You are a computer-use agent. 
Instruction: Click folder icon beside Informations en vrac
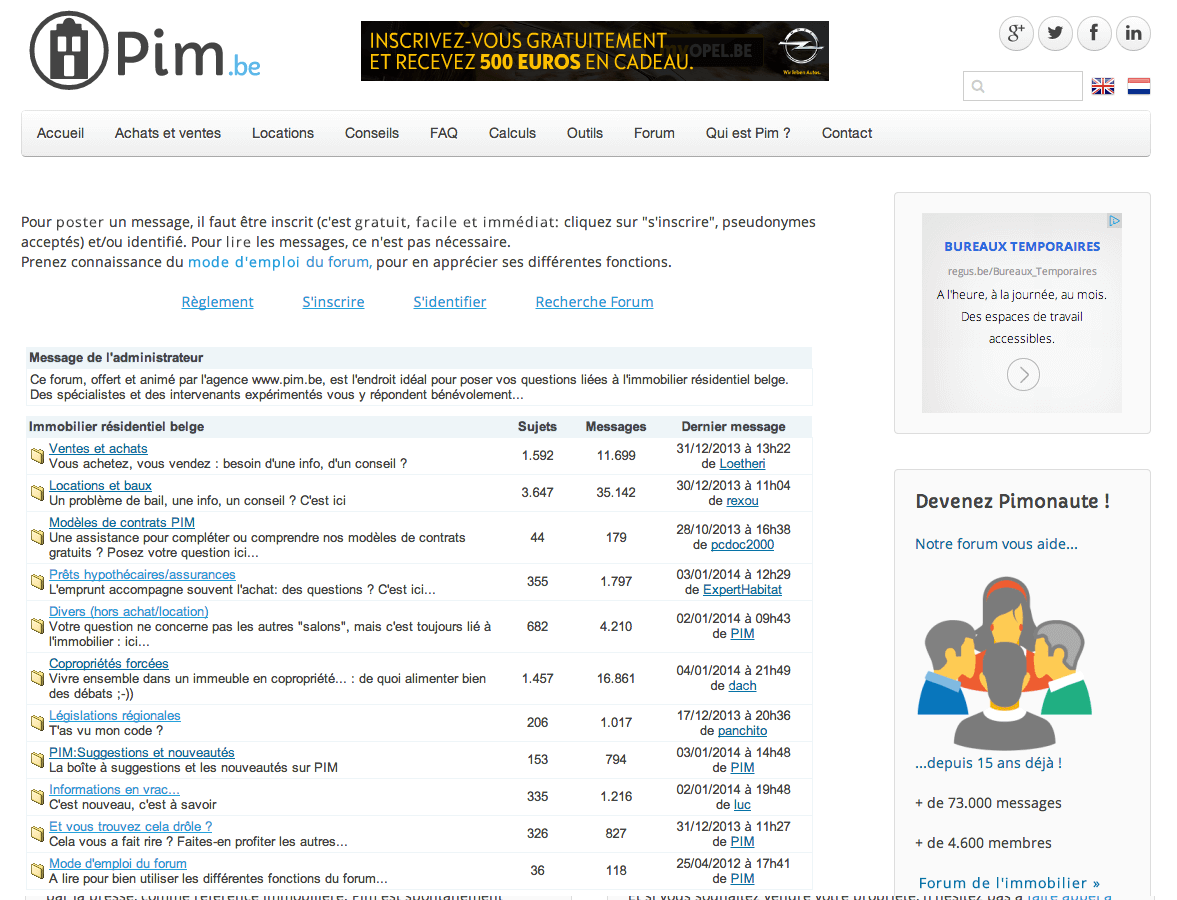(x=38, y=796)
